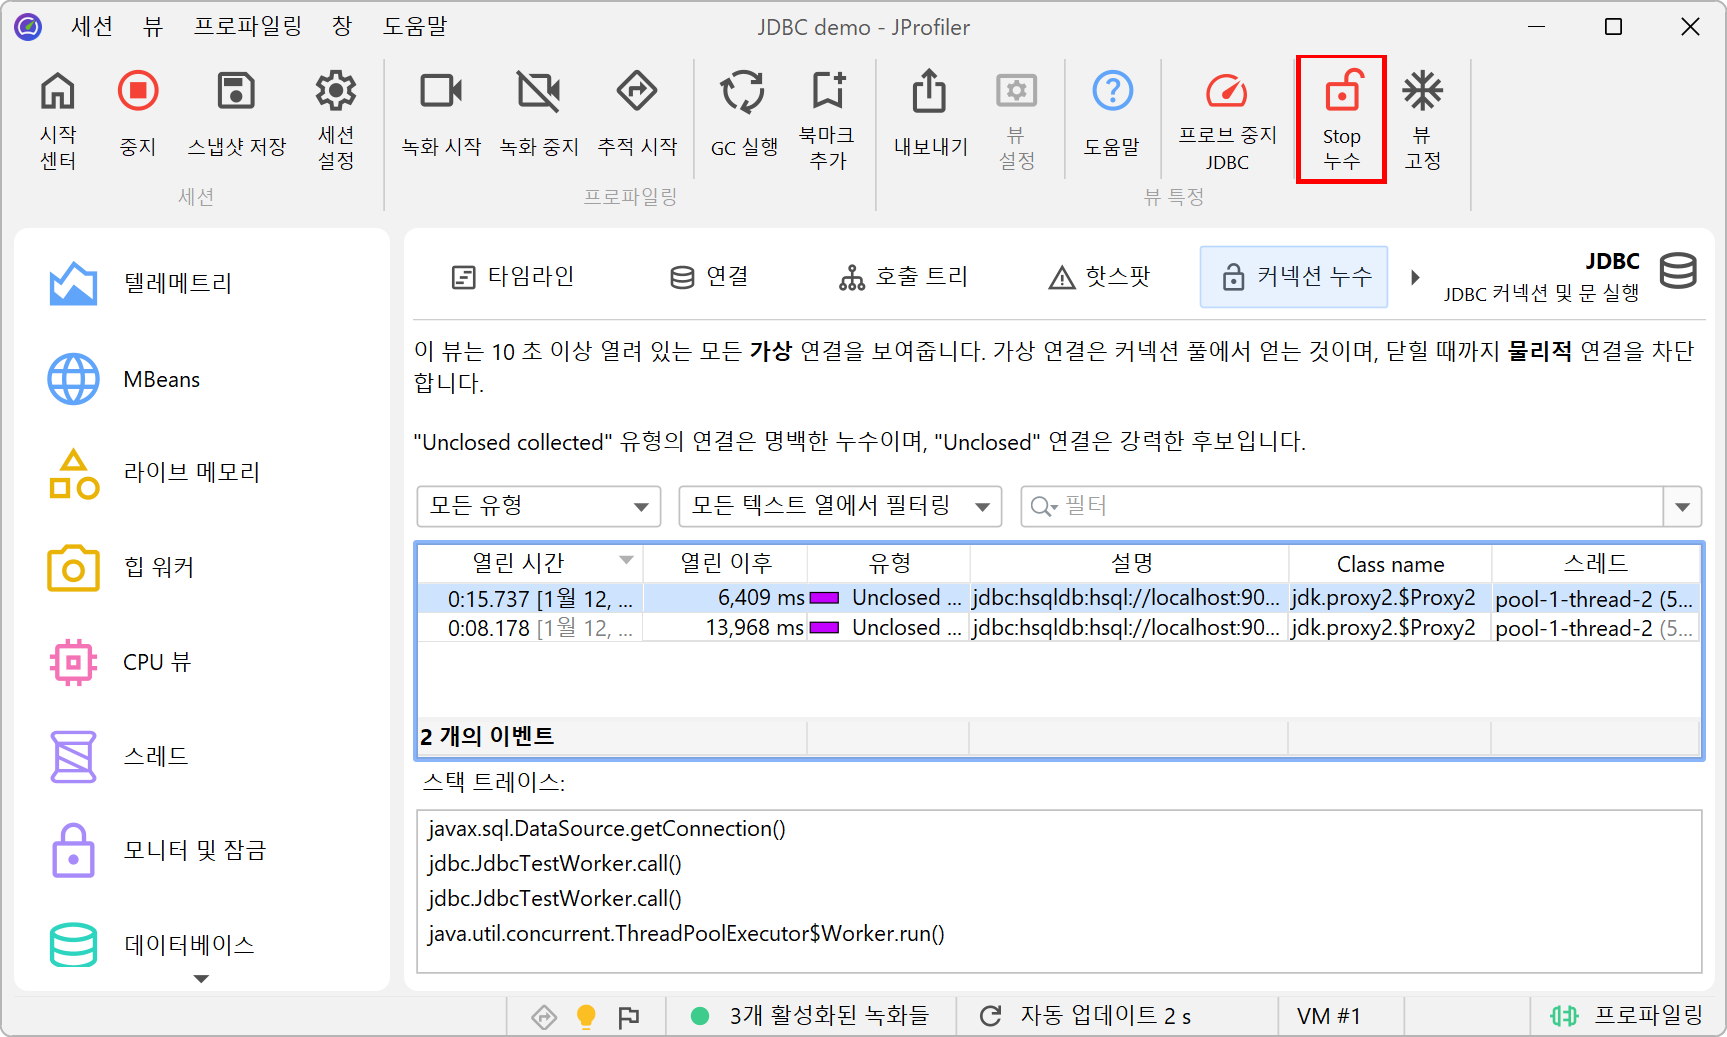Viewport: 1727px width, 1037px height.
Task: Open the 모든 유형 type dropdown
Action: pos(538,506)
